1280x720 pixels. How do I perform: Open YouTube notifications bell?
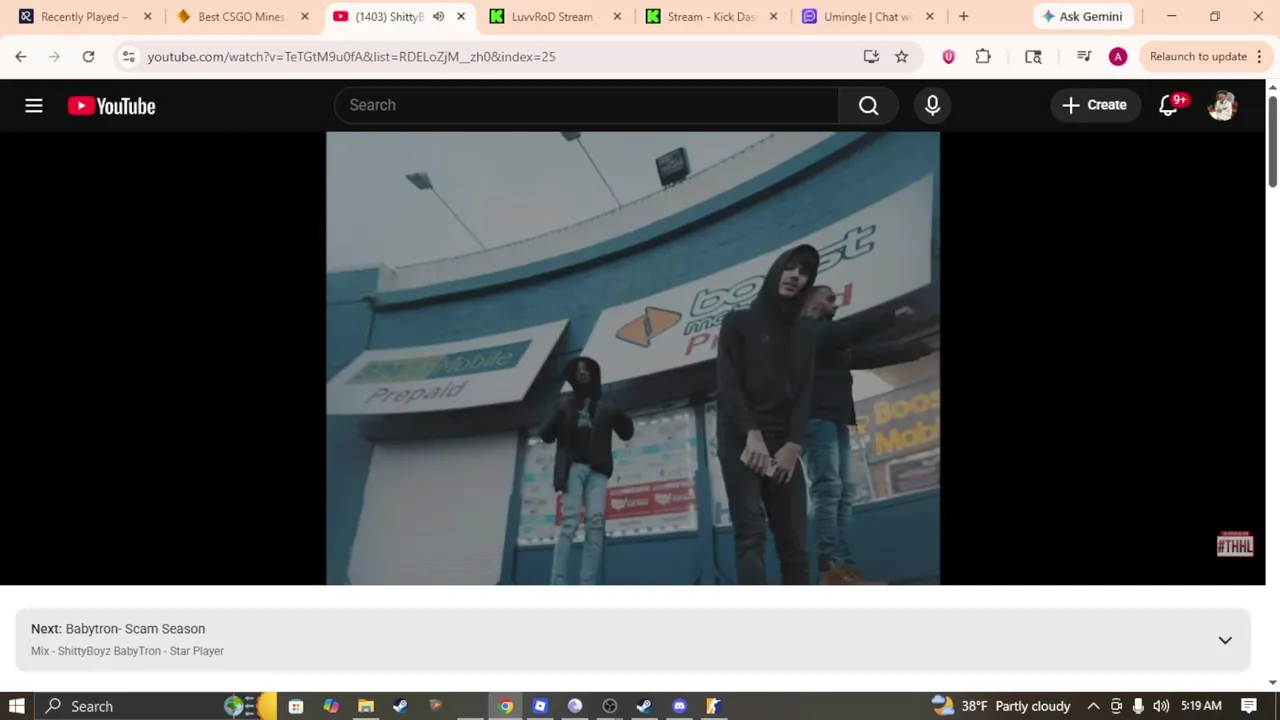(x=1168, y=105)
